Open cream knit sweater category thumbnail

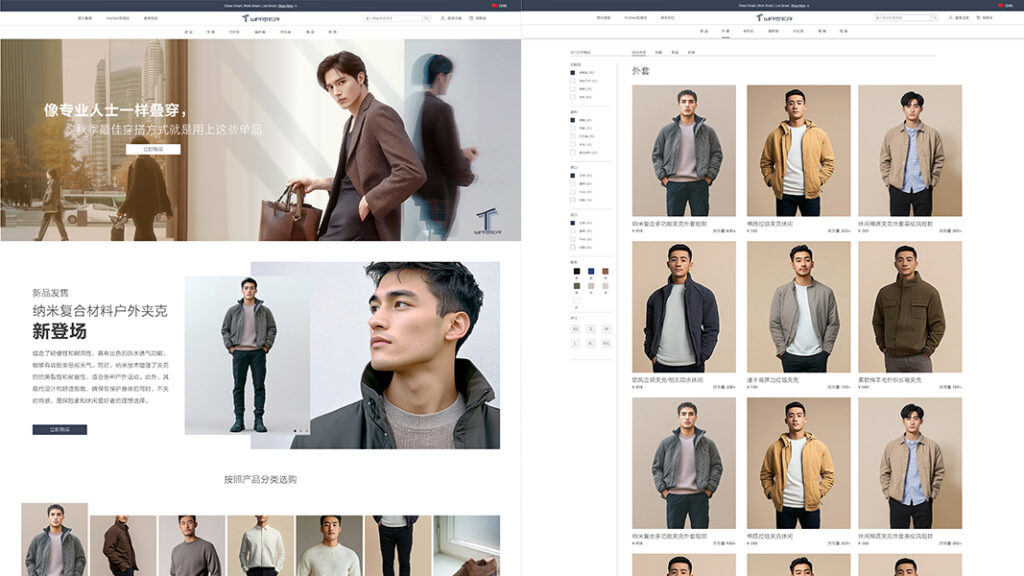coord(329,546)
